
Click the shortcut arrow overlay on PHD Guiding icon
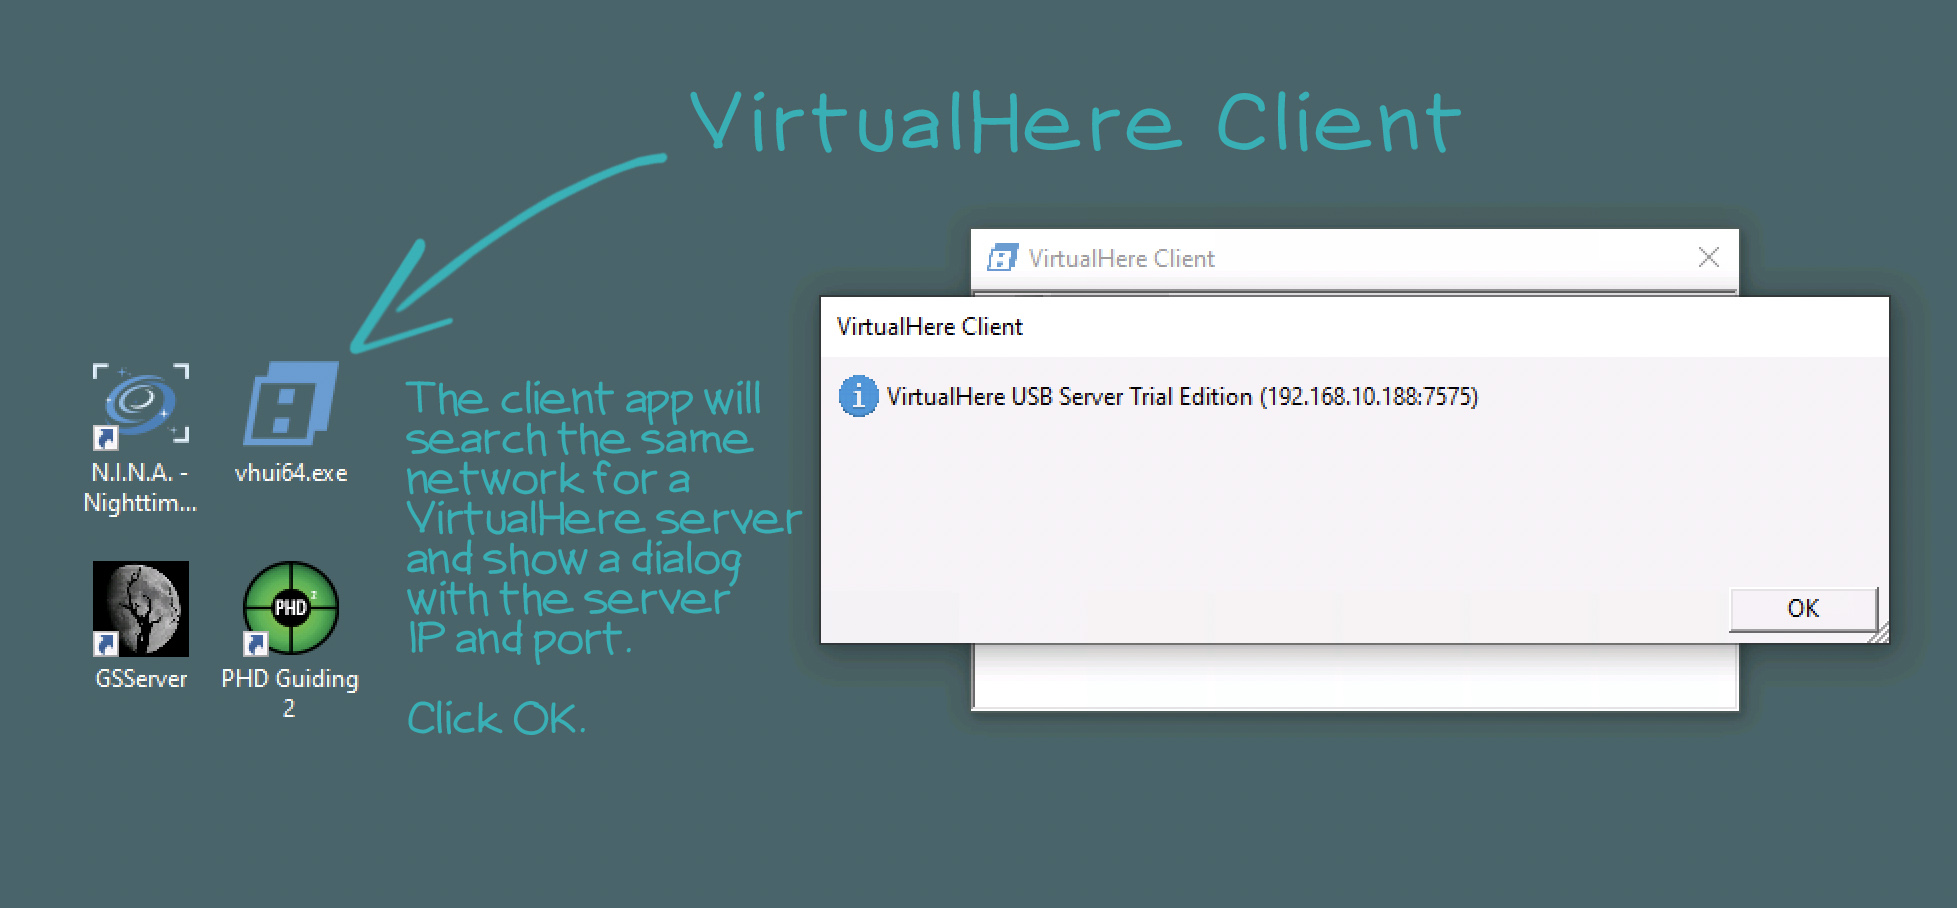[x=255, y=644]
